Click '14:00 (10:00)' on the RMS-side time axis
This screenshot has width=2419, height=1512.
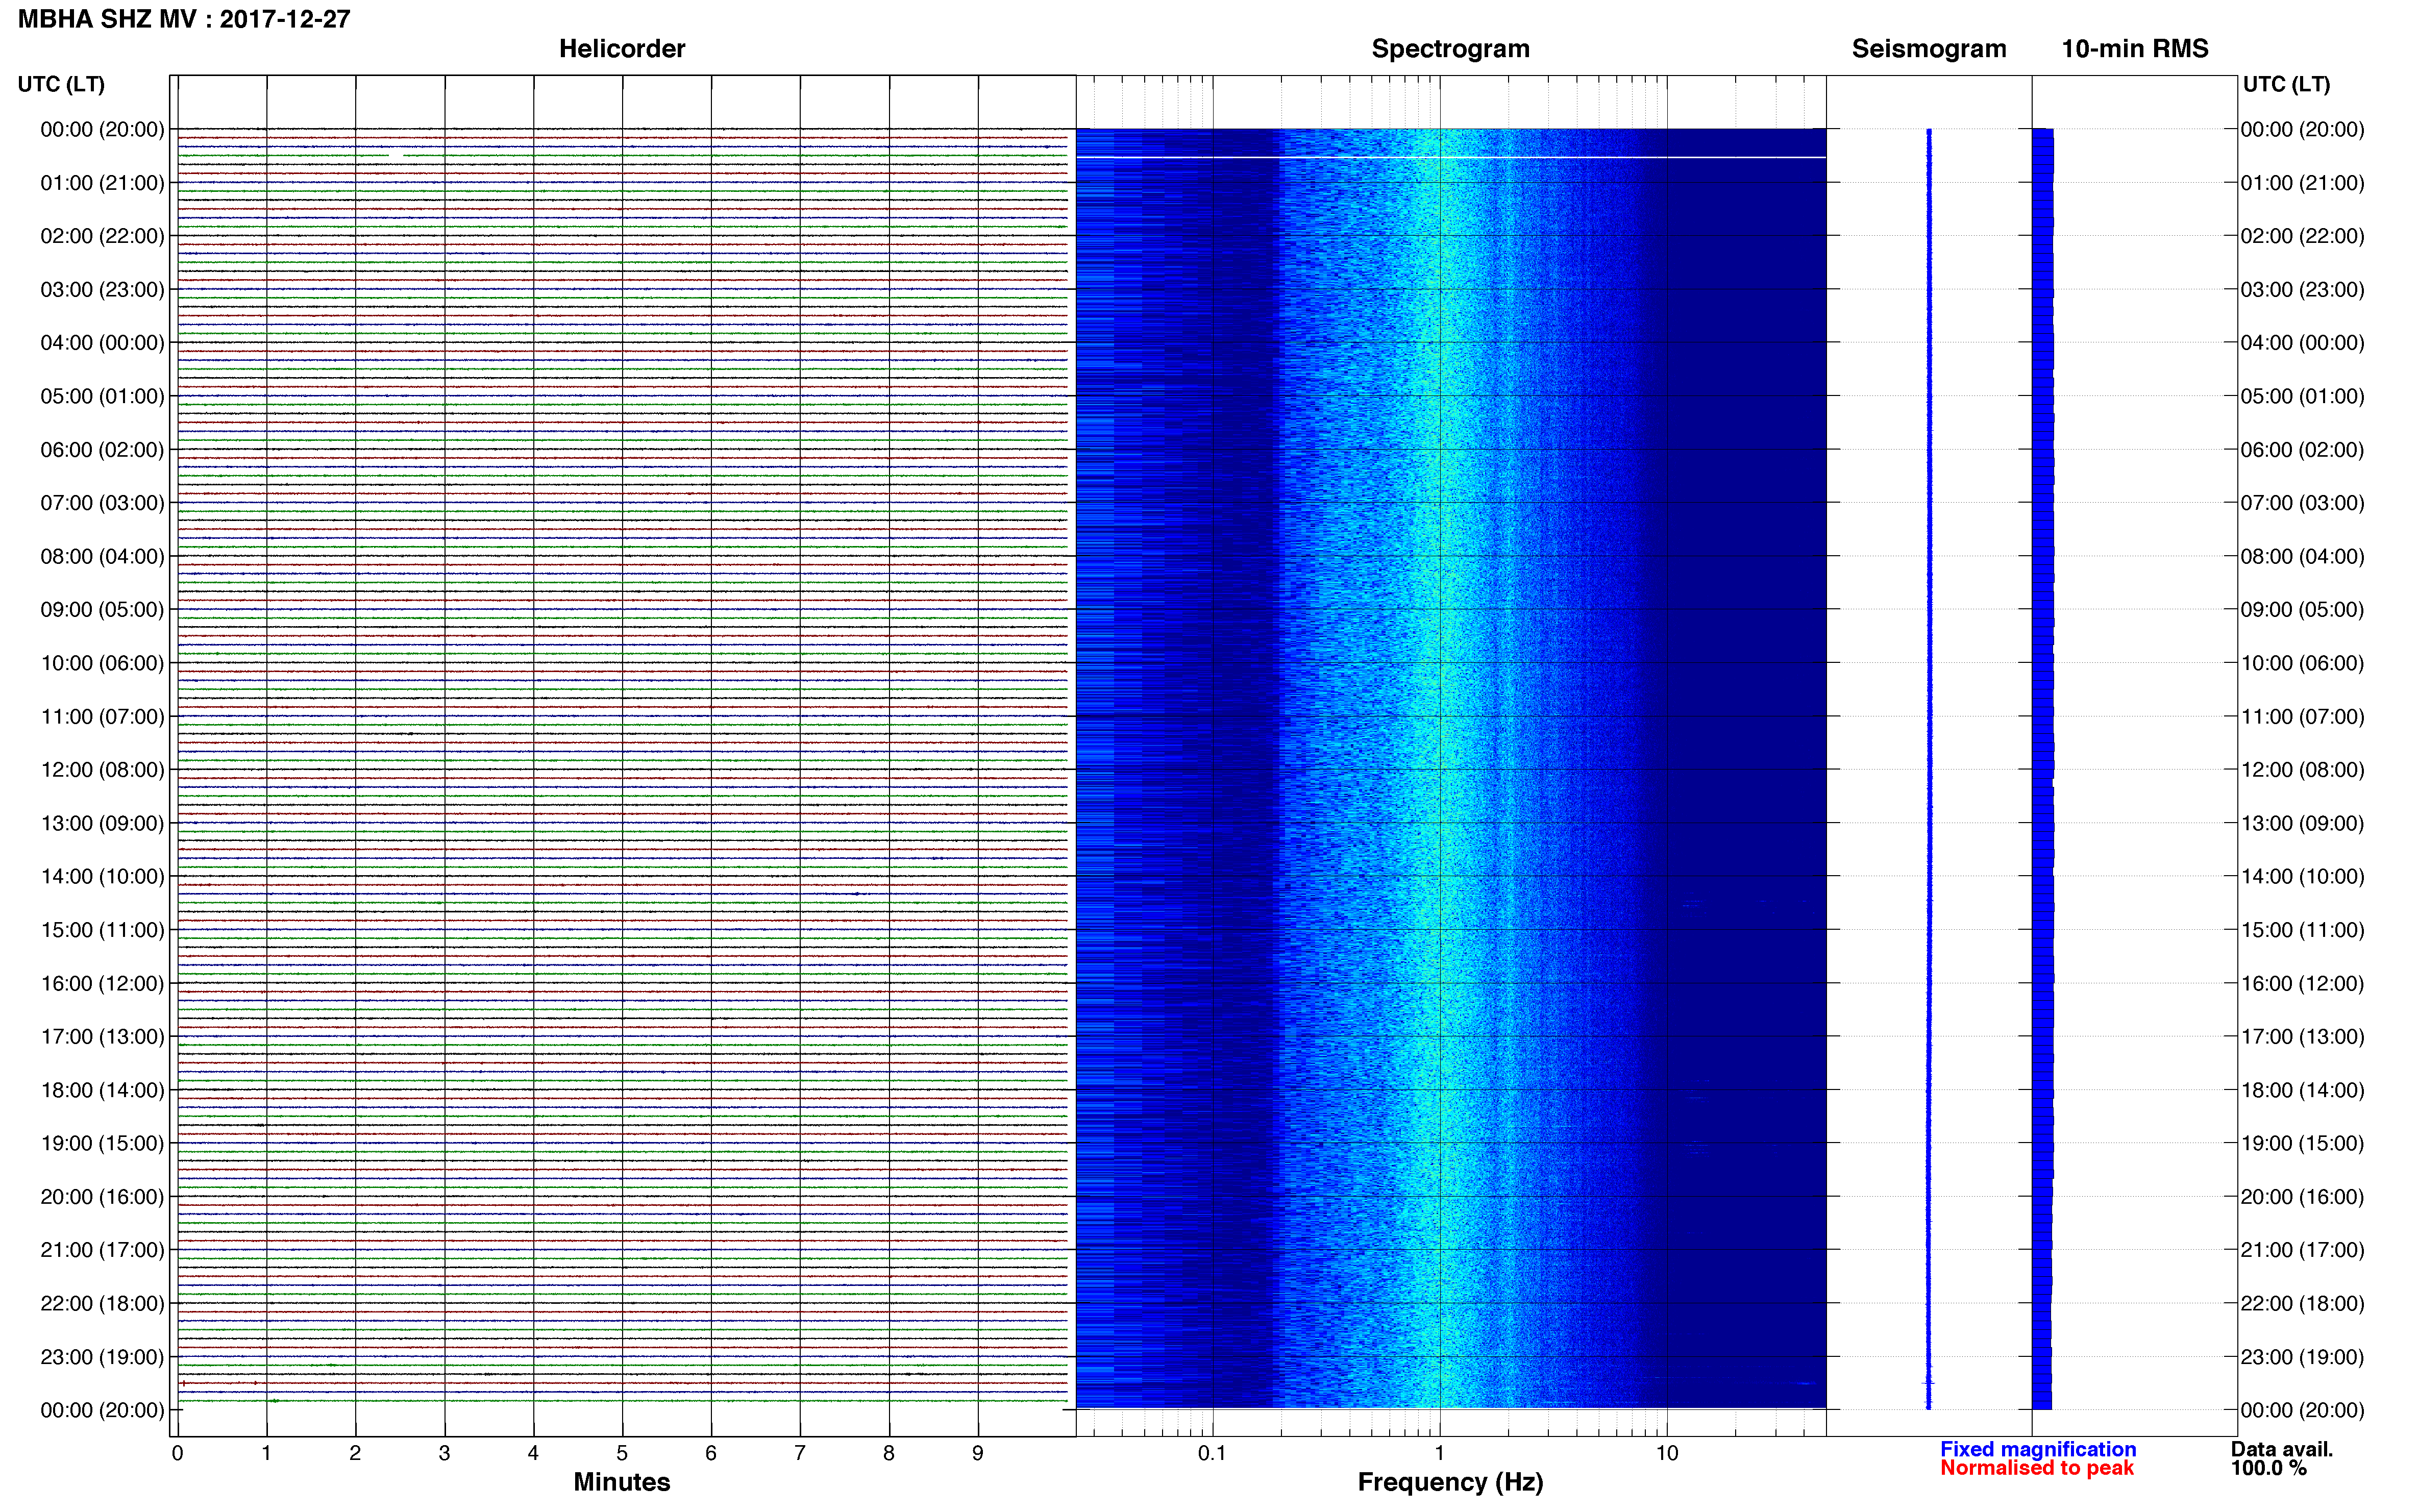(2302, 876)
